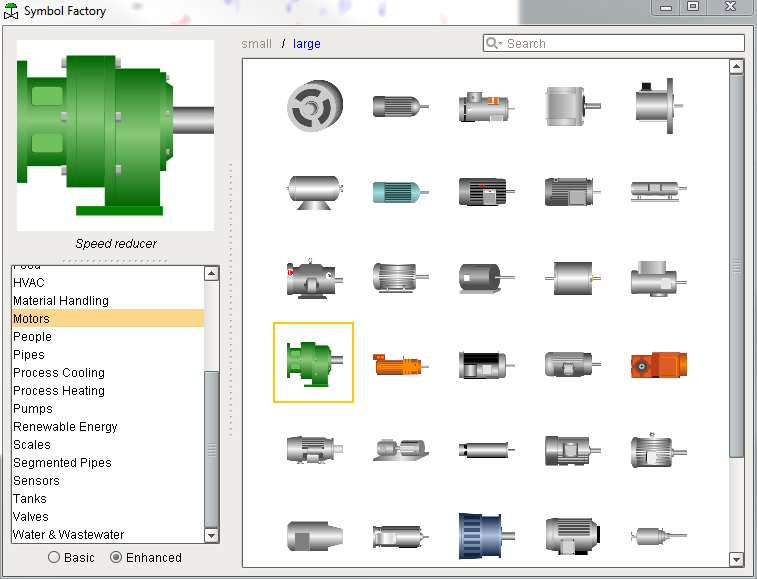Image resolution: width=757 pixels, height=579 pixels.
Task: Choose the blue ribbed motor symbol
Action: tap(485, 535)
